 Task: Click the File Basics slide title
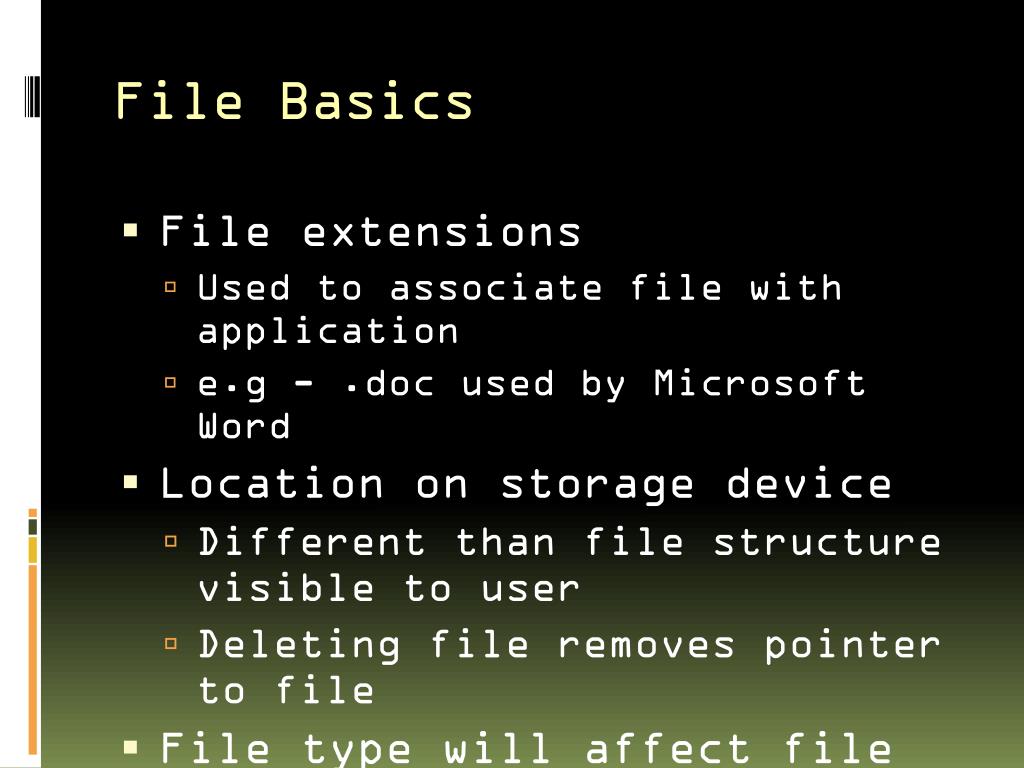tap(294, 101)
